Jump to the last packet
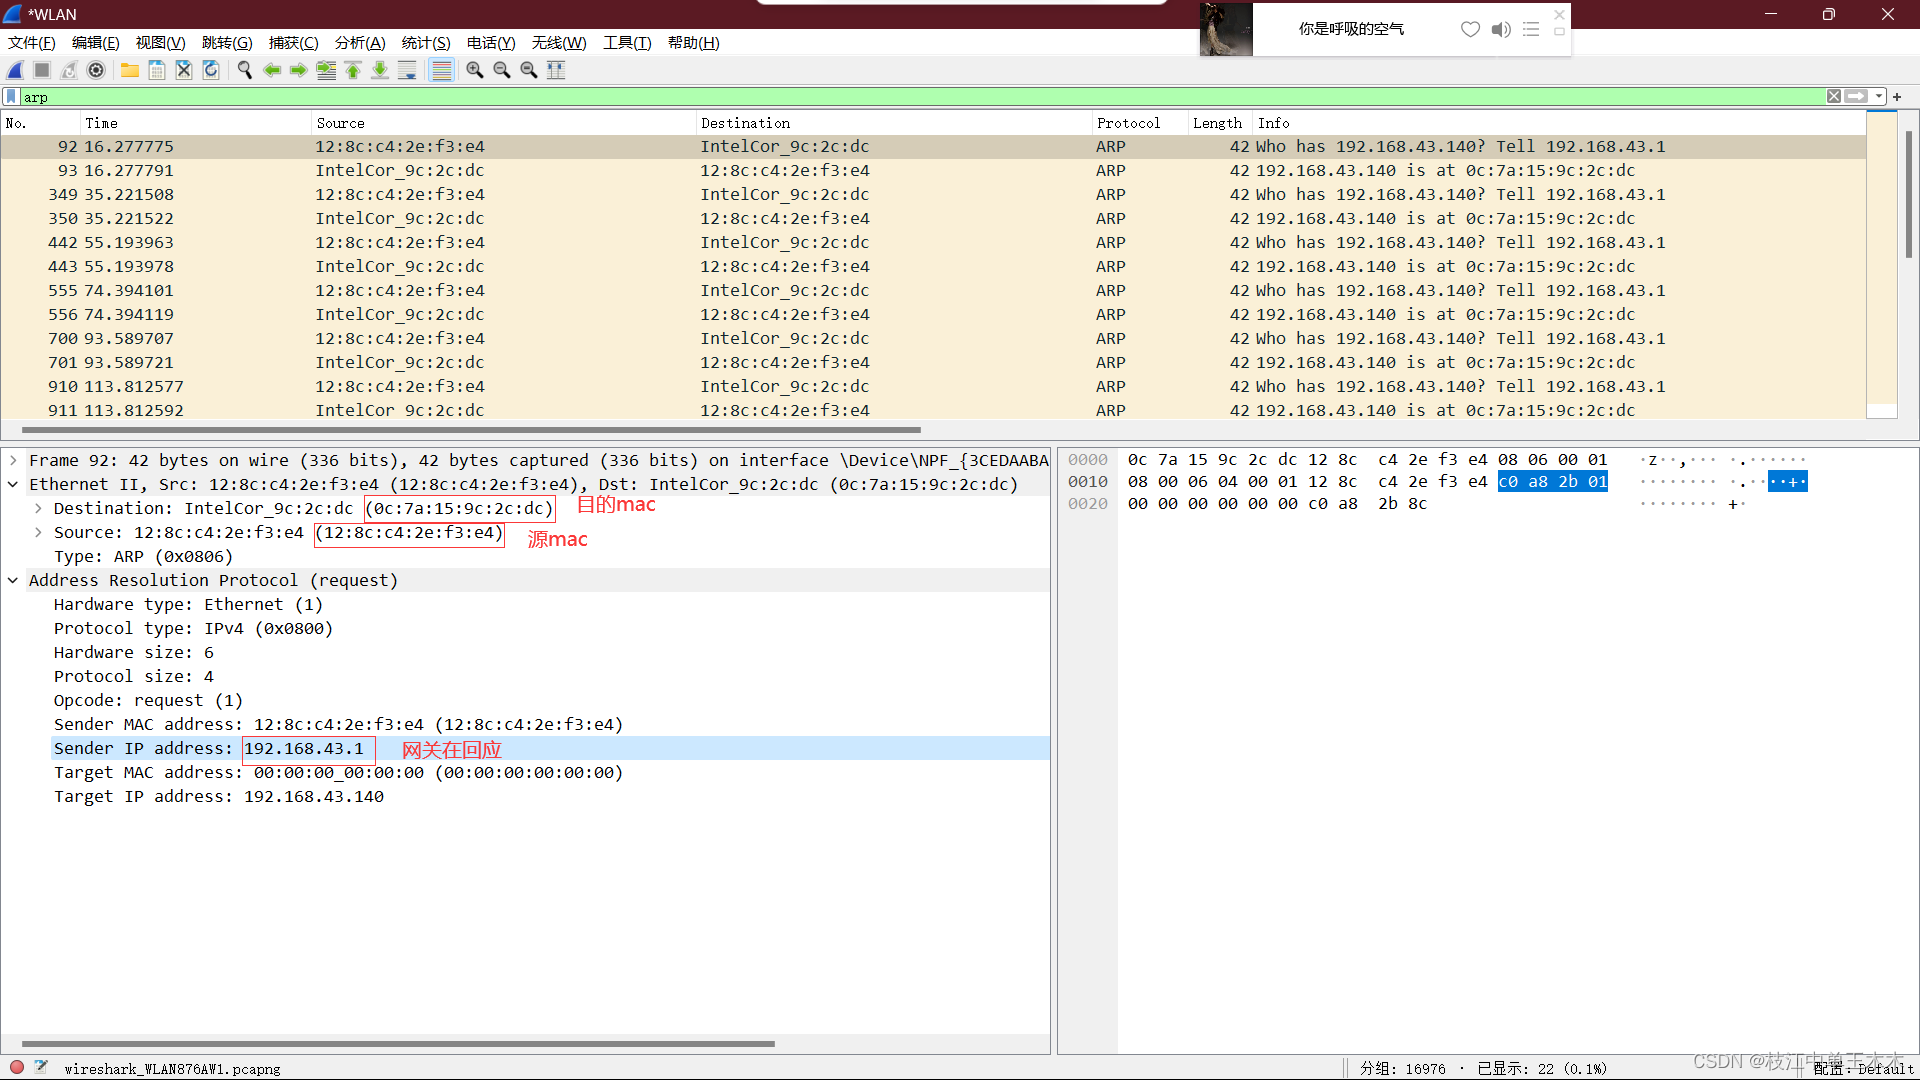This screenshot has width=1920, height=1080. [x=380, y=70]
